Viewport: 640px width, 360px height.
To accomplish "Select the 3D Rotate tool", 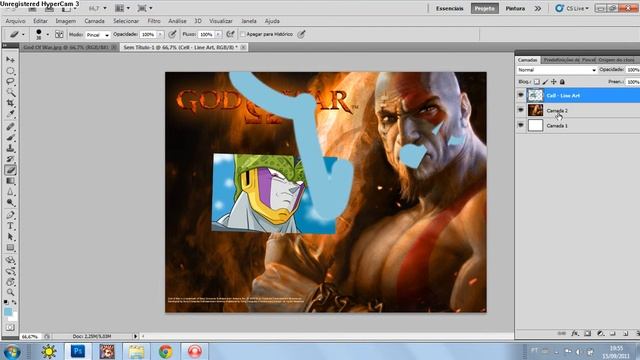I will pos(10,260).
